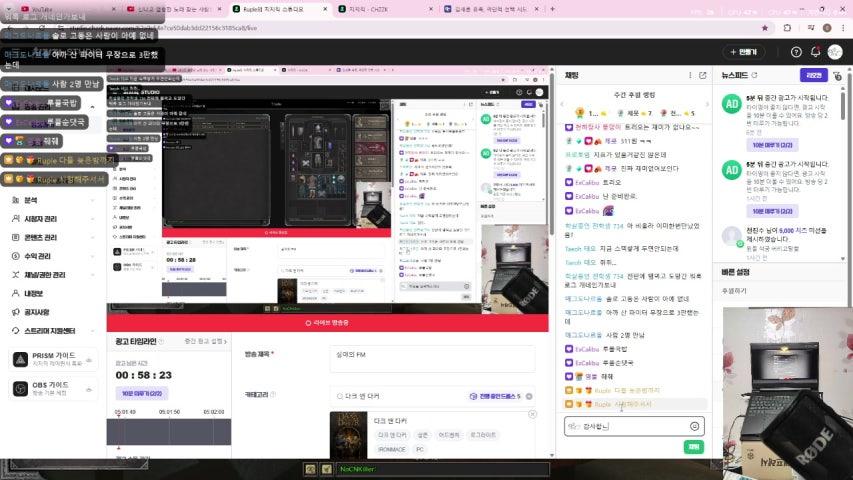Click the first green AD avatar icon
The height and width of the screenshot is (480, 853).
tap(732, 104)
